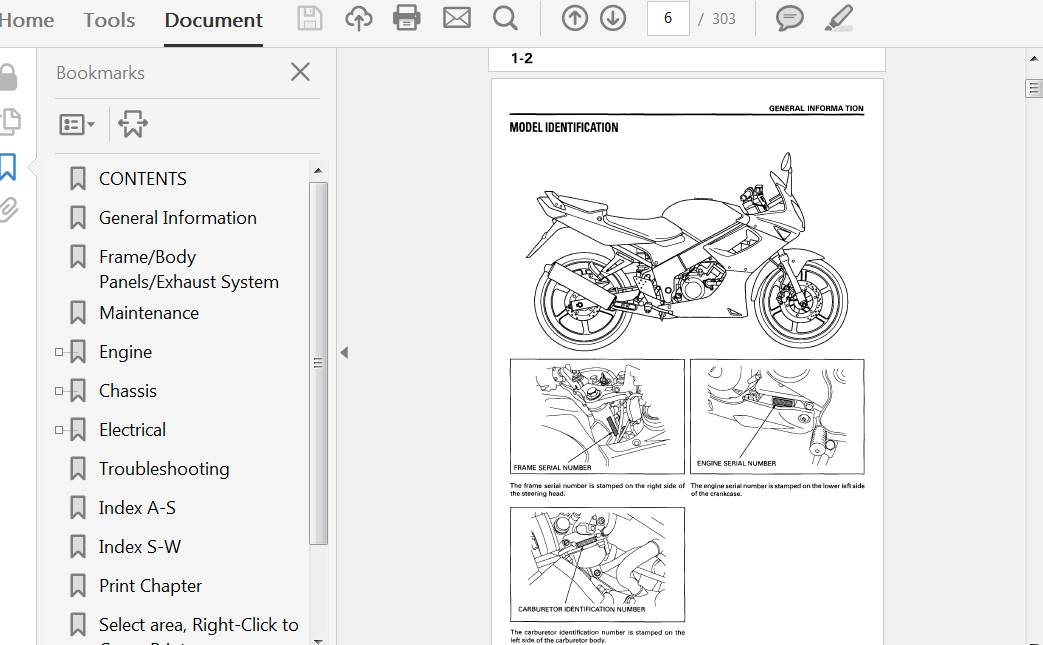Click the page number field showing 6
This screenshot has width=1043, height=645.
tap(668, 19)
